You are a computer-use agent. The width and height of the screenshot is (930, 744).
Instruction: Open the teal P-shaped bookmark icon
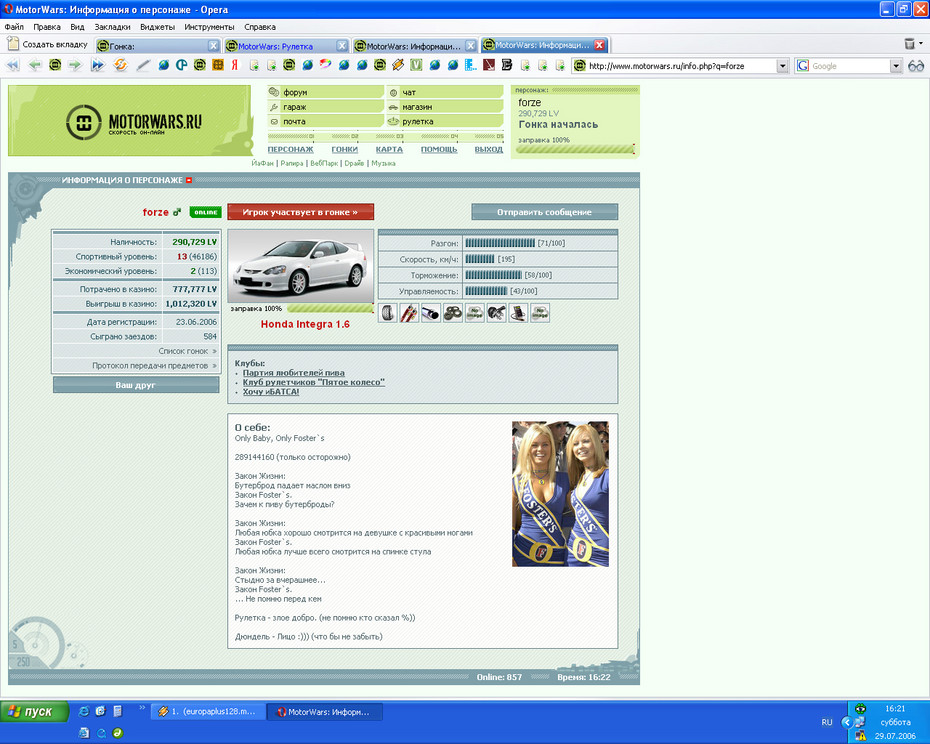181,65
